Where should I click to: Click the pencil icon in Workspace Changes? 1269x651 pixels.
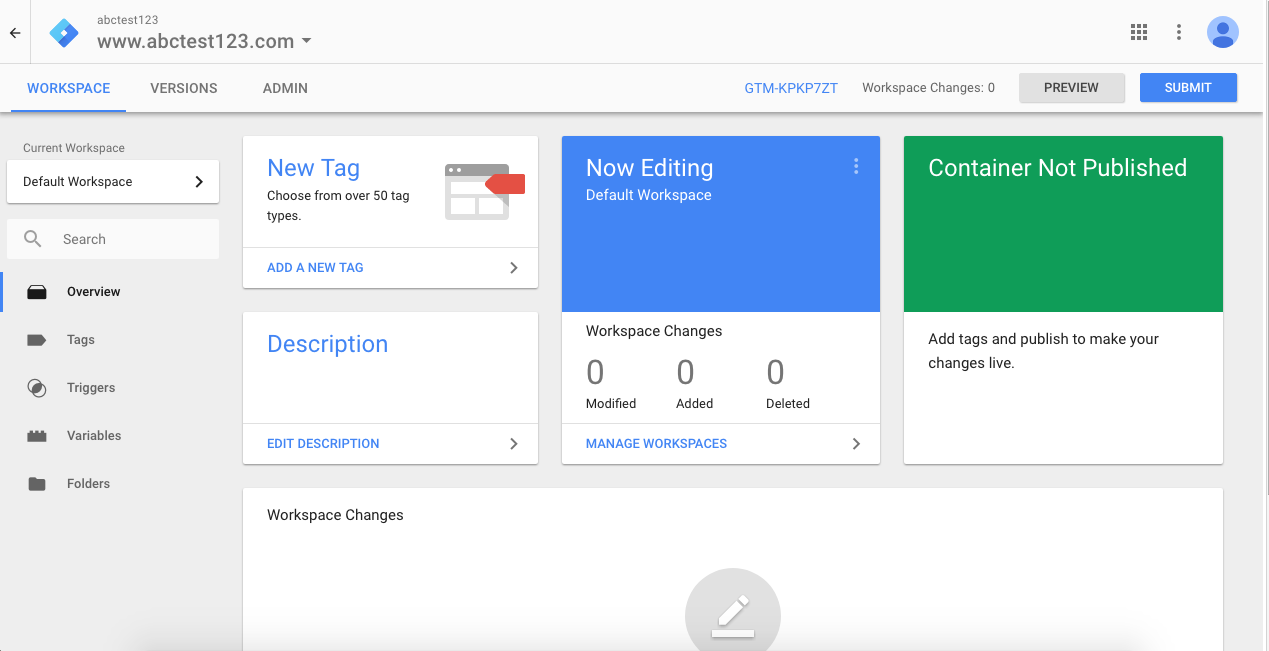tap(733, 615)
